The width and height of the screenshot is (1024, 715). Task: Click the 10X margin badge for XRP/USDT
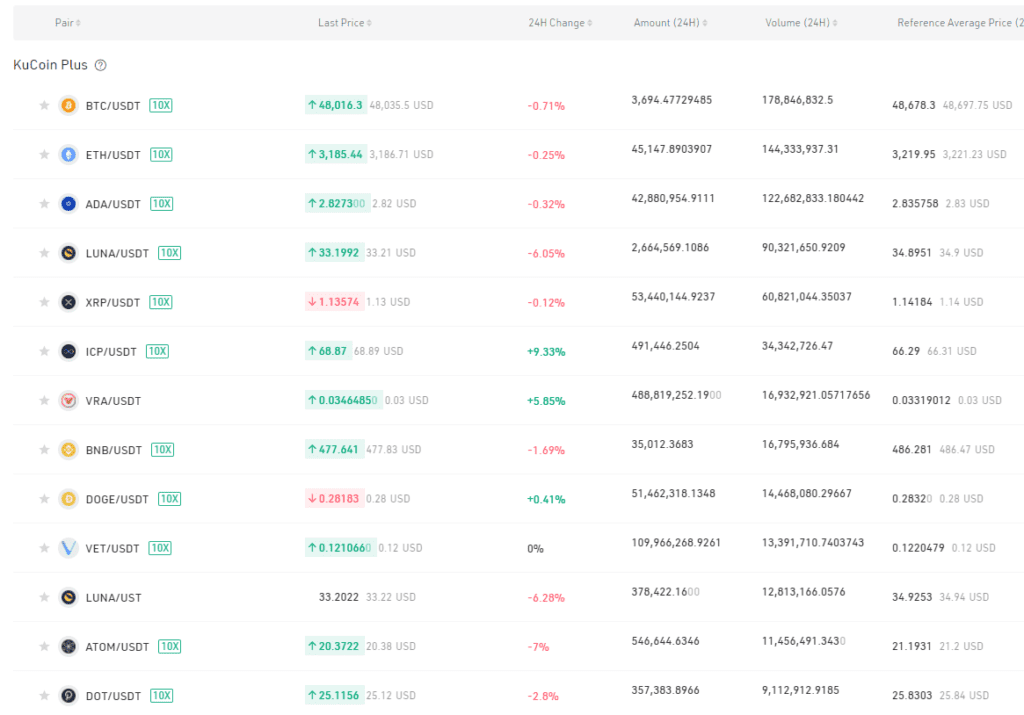[x=161, y=302]
